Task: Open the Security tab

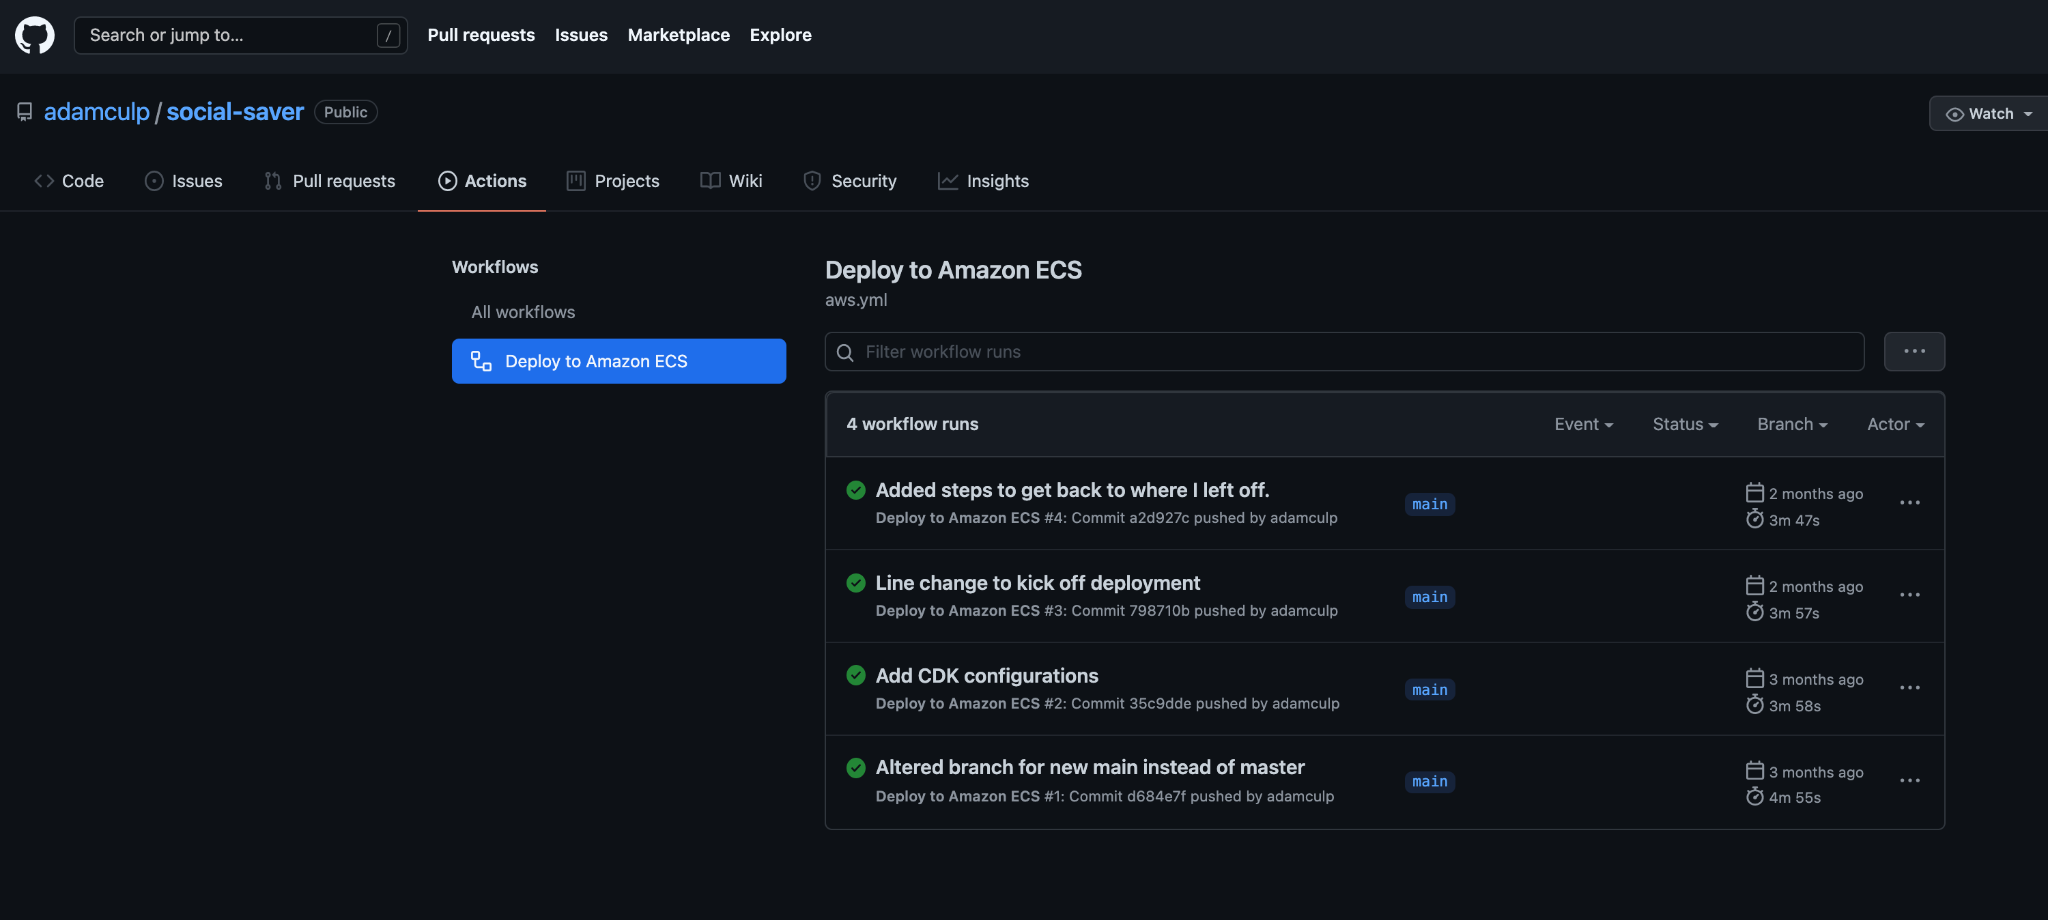Action: point(850,181)
